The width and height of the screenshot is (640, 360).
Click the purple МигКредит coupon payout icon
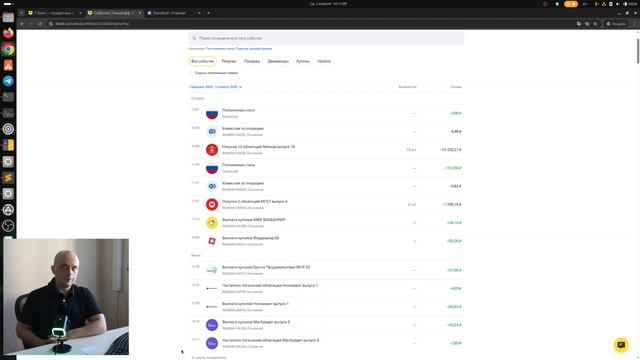tap(212, 325)
